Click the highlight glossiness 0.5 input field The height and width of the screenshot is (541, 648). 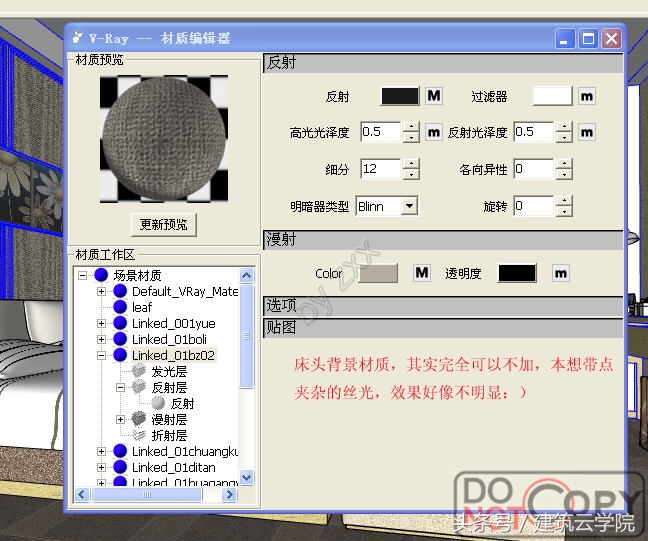tap(381, 132)
